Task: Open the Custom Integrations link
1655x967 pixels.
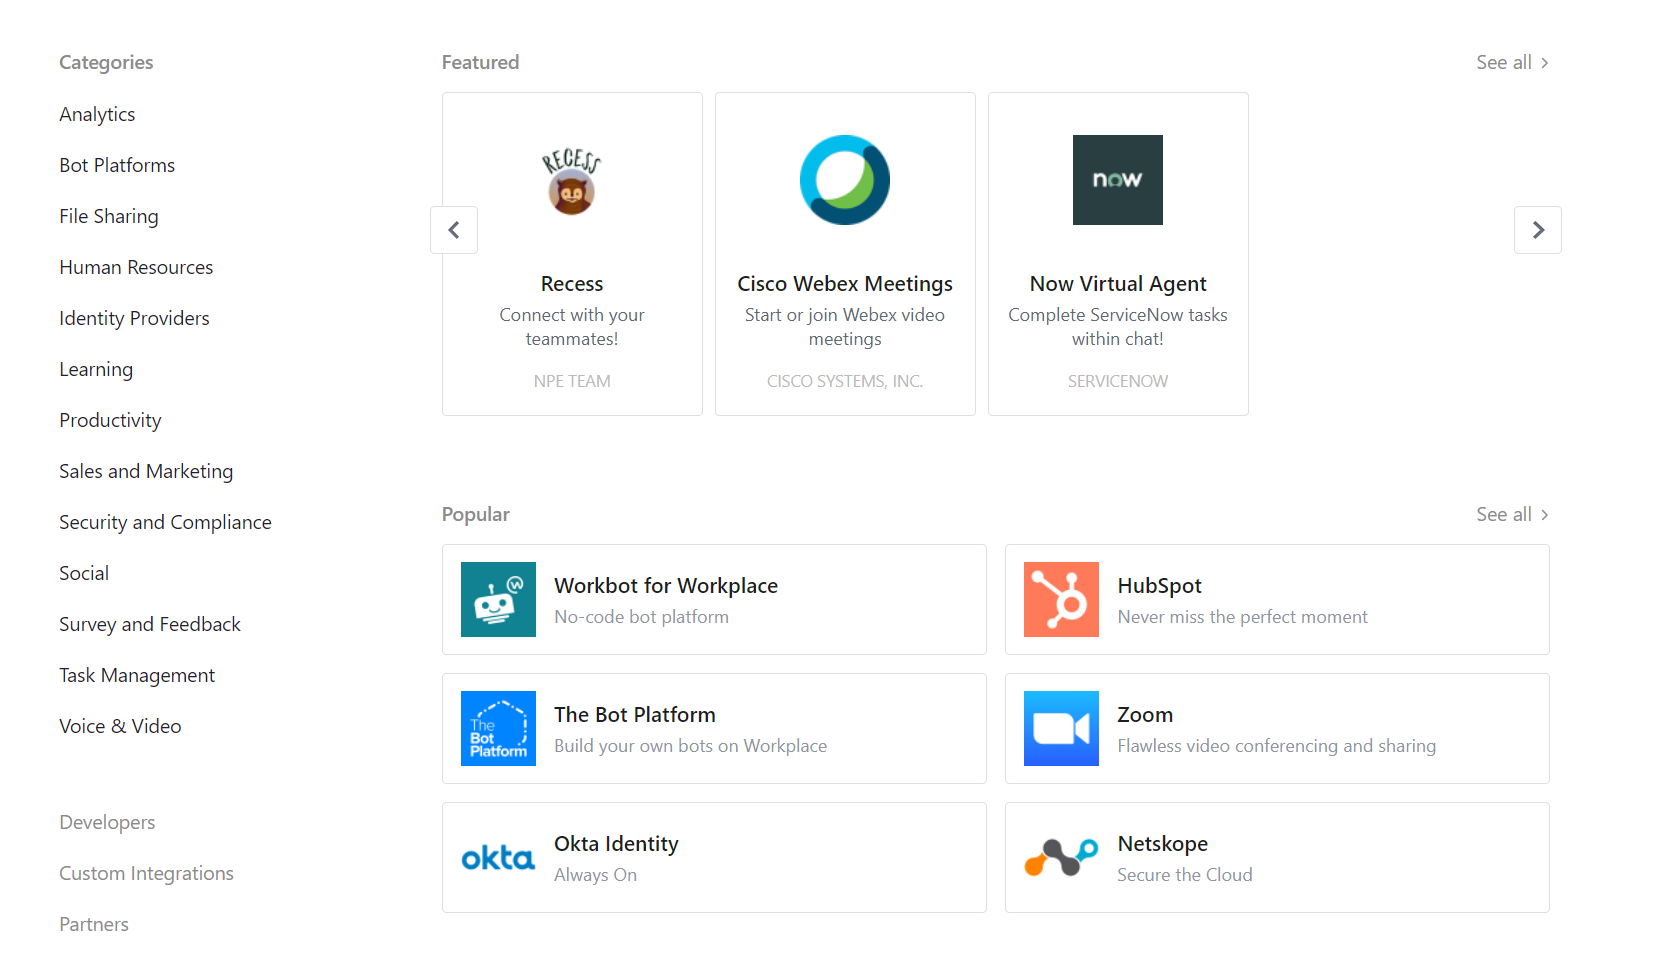Action: click(x=146, y=873)
